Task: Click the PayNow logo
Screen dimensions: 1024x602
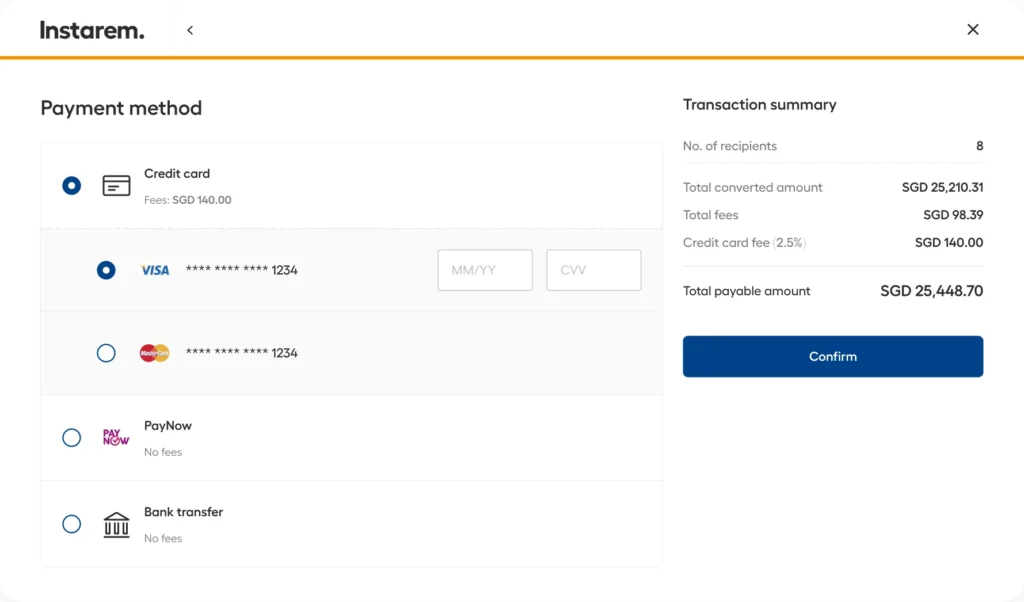Action: [x=115, y=437]
